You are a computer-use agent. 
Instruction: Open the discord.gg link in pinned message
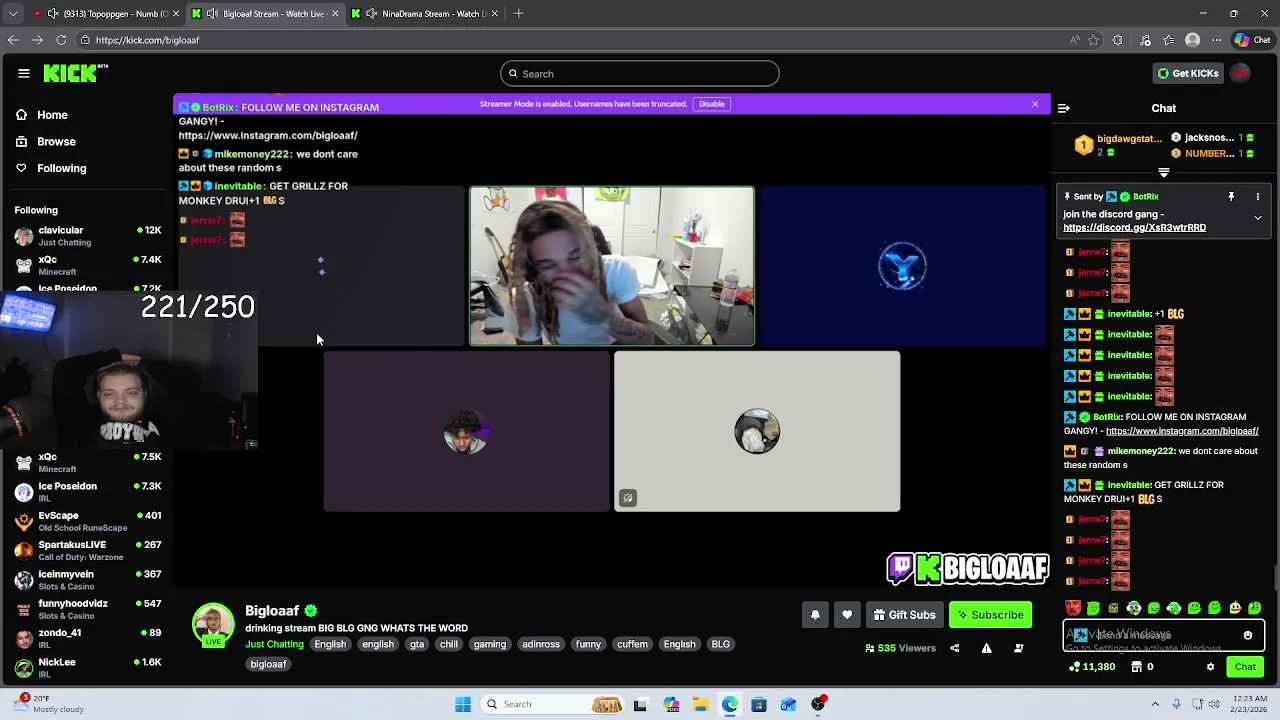[1134, 228]
